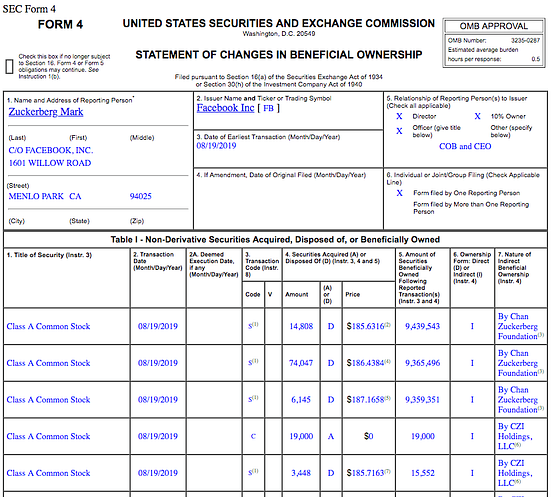Click the transaction date in the 74,047 row
Image resolution: width=552 pixels, height=497 pixels.
(158, 363)
